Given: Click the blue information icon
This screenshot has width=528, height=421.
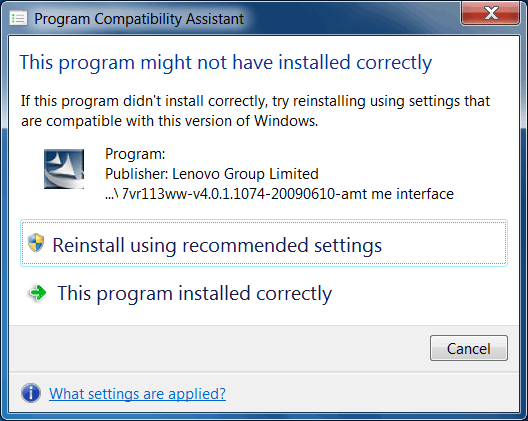Looking at the screenshot, I should 31,393.
